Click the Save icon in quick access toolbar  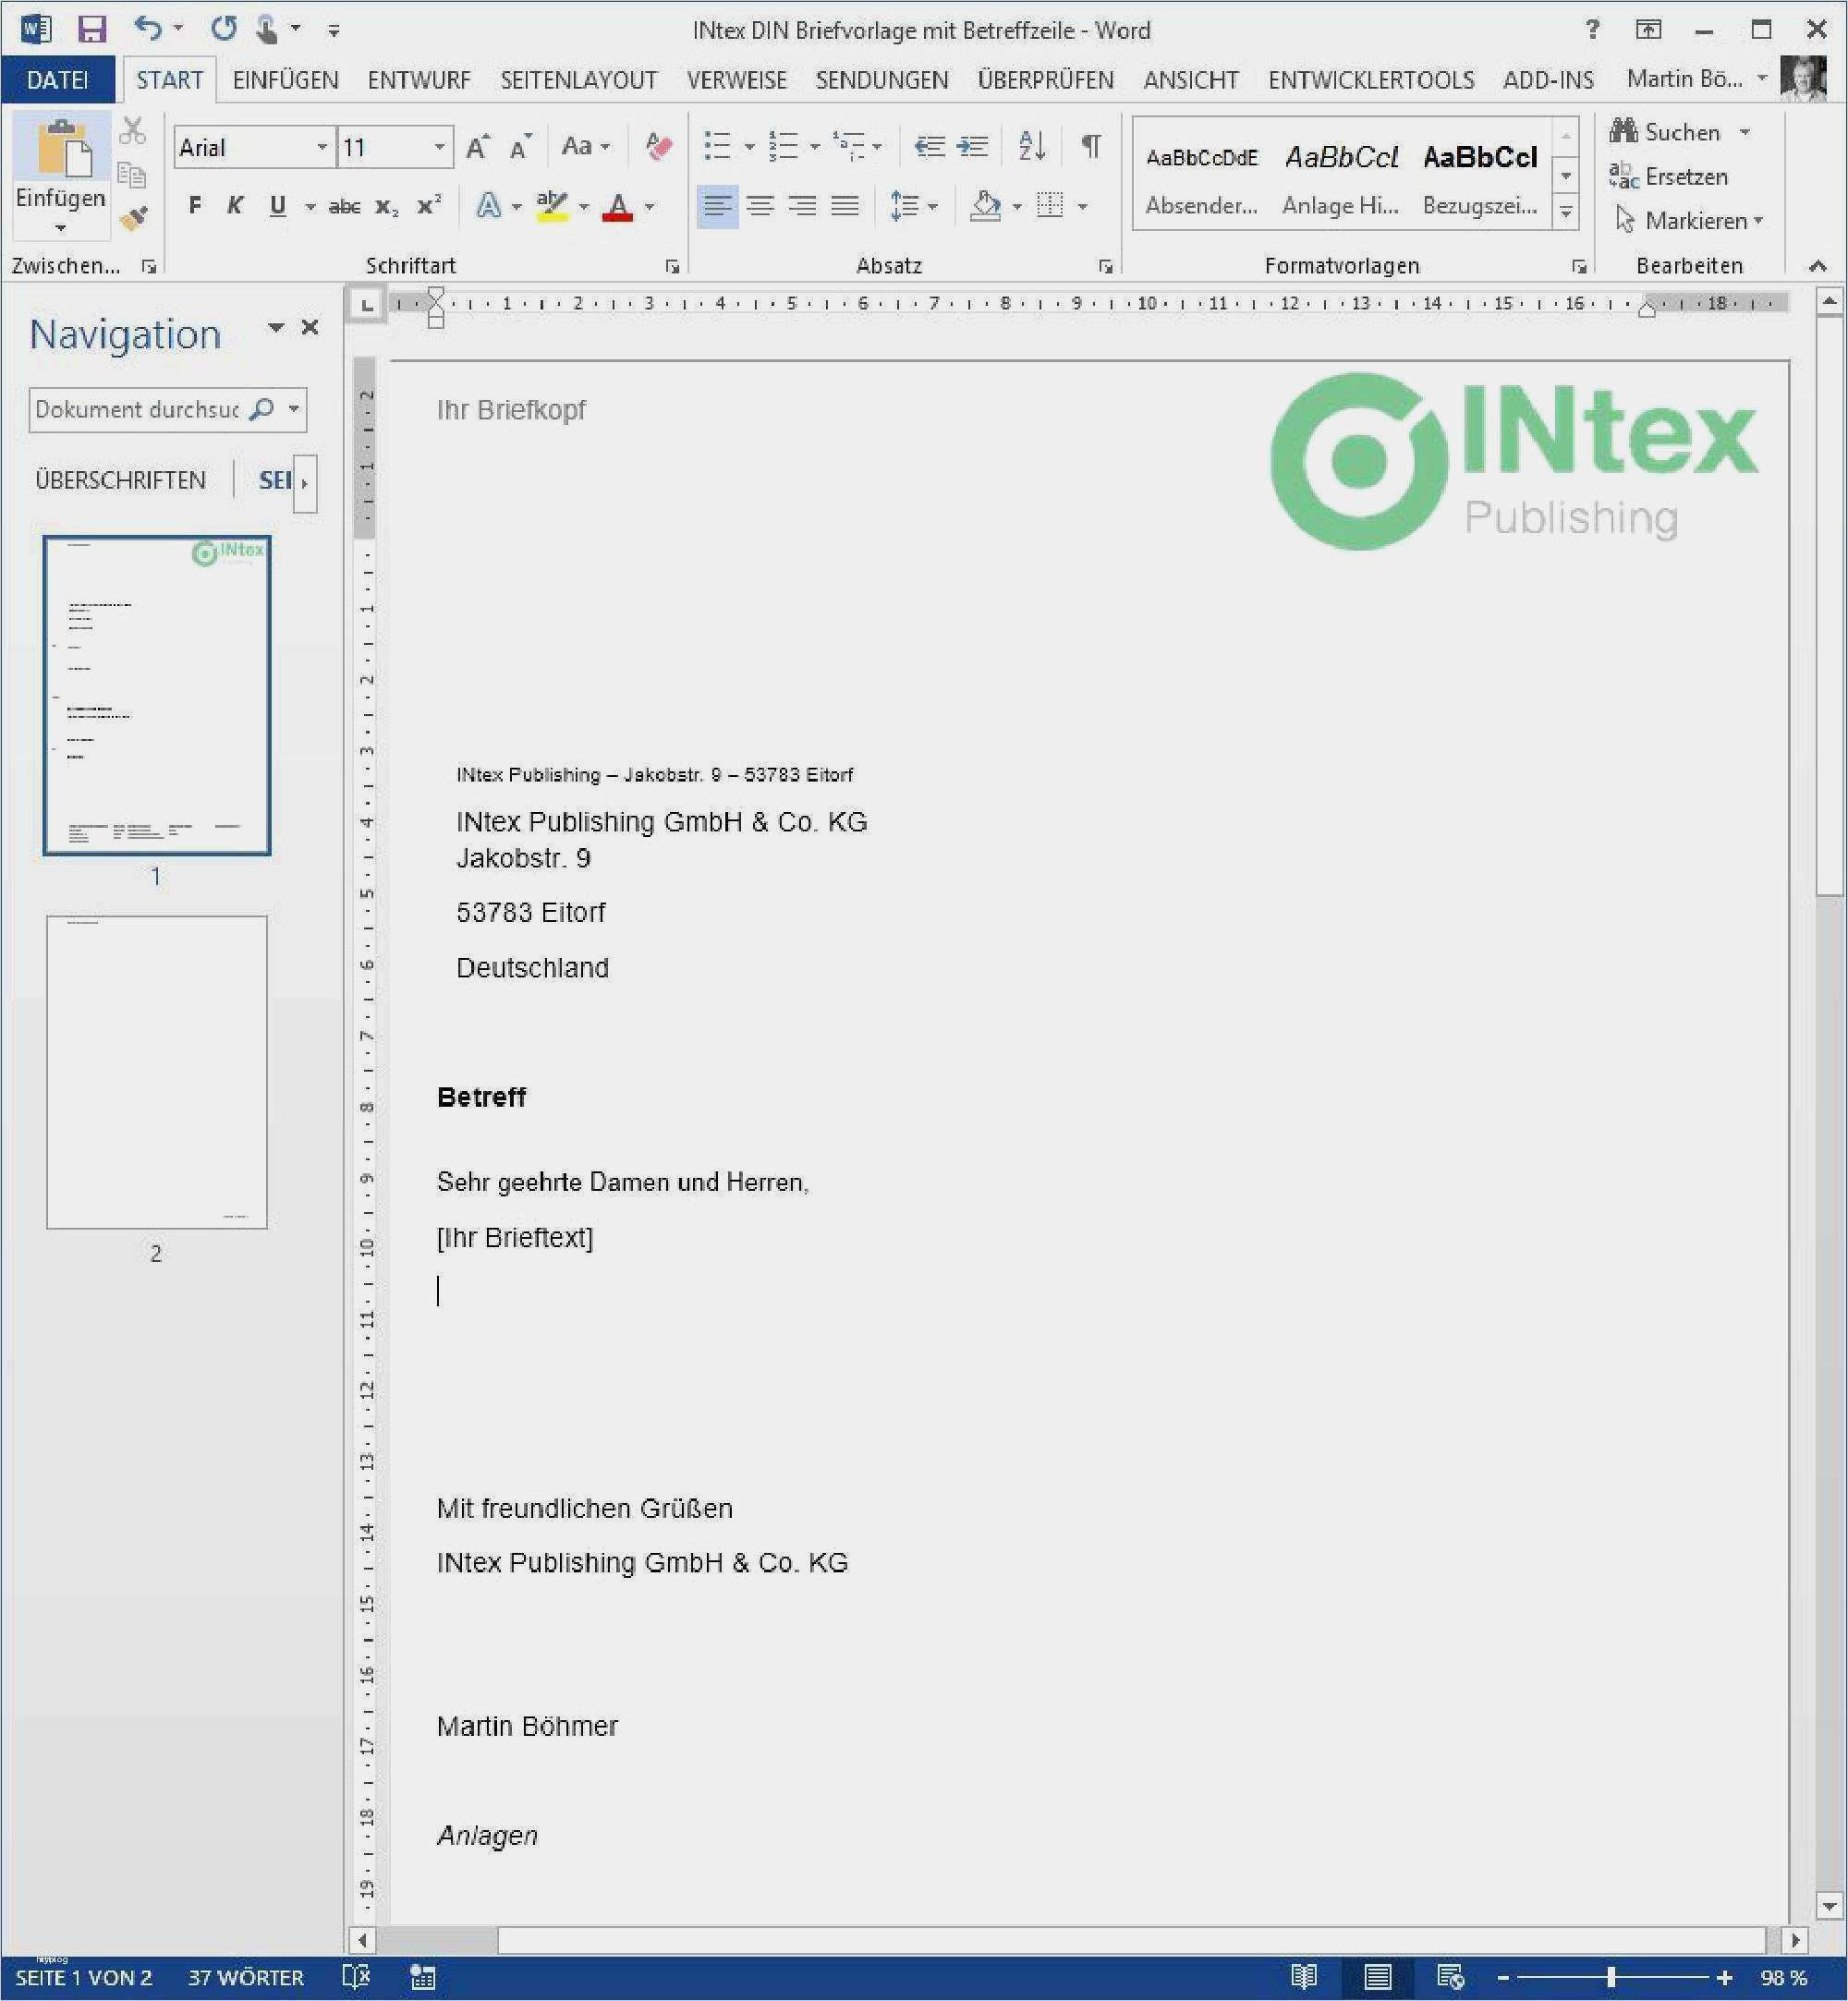click(91, 29)
